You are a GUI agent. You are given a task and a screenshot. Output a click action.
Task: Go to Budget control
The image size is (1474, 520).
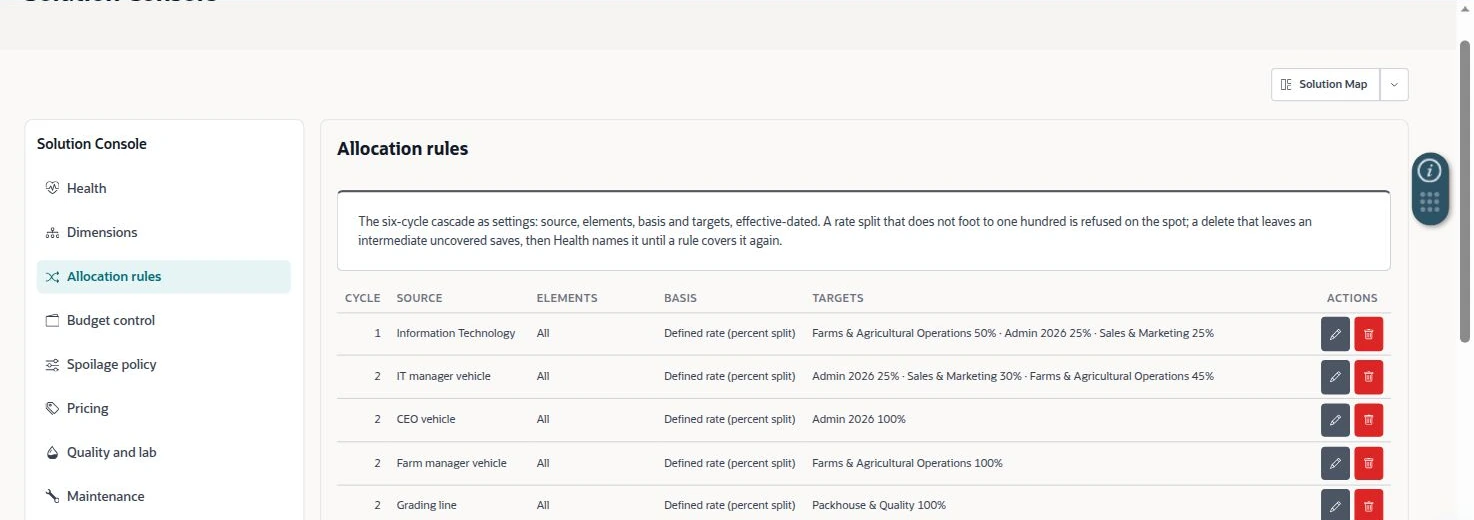pos(164,320)
